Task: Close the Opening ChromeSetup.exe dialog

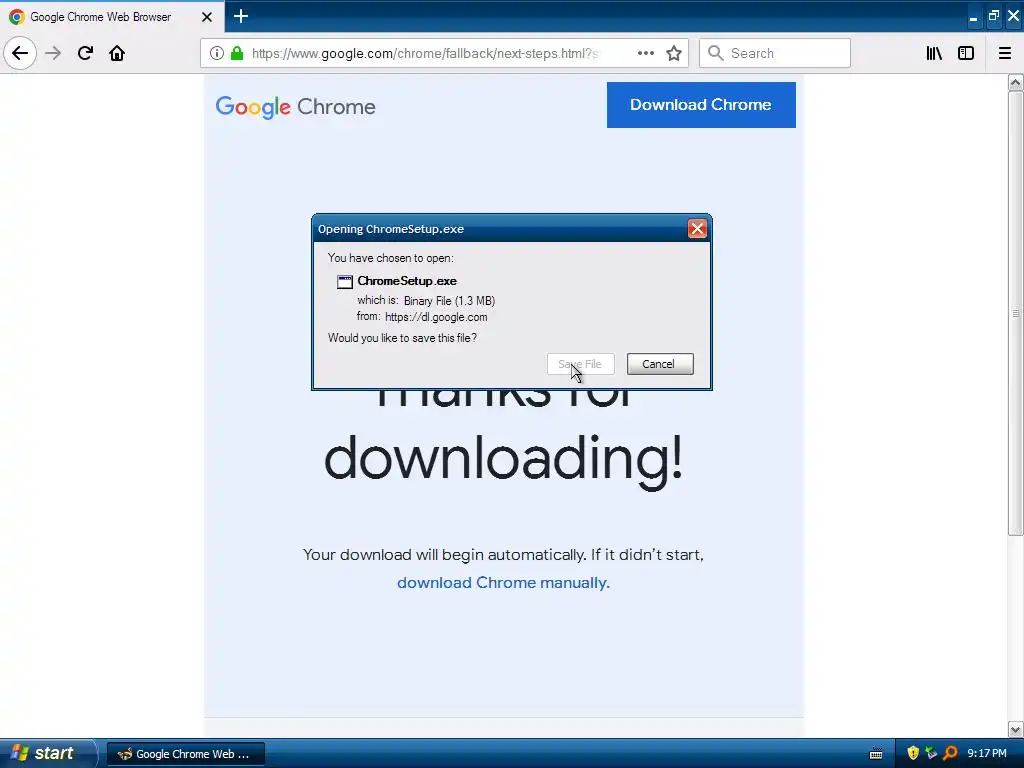Action: pos(697,229)
